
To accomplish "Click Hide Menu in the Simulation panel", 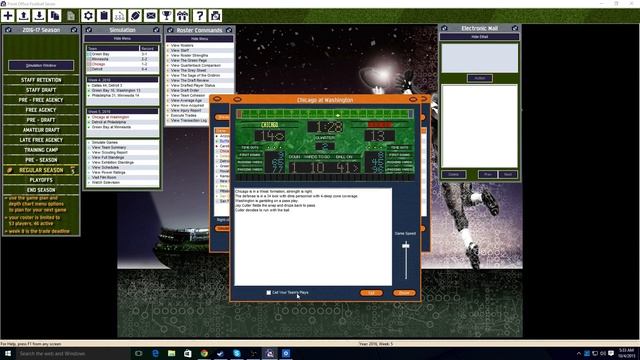I will pyautogui.click(x=122, y=38).
